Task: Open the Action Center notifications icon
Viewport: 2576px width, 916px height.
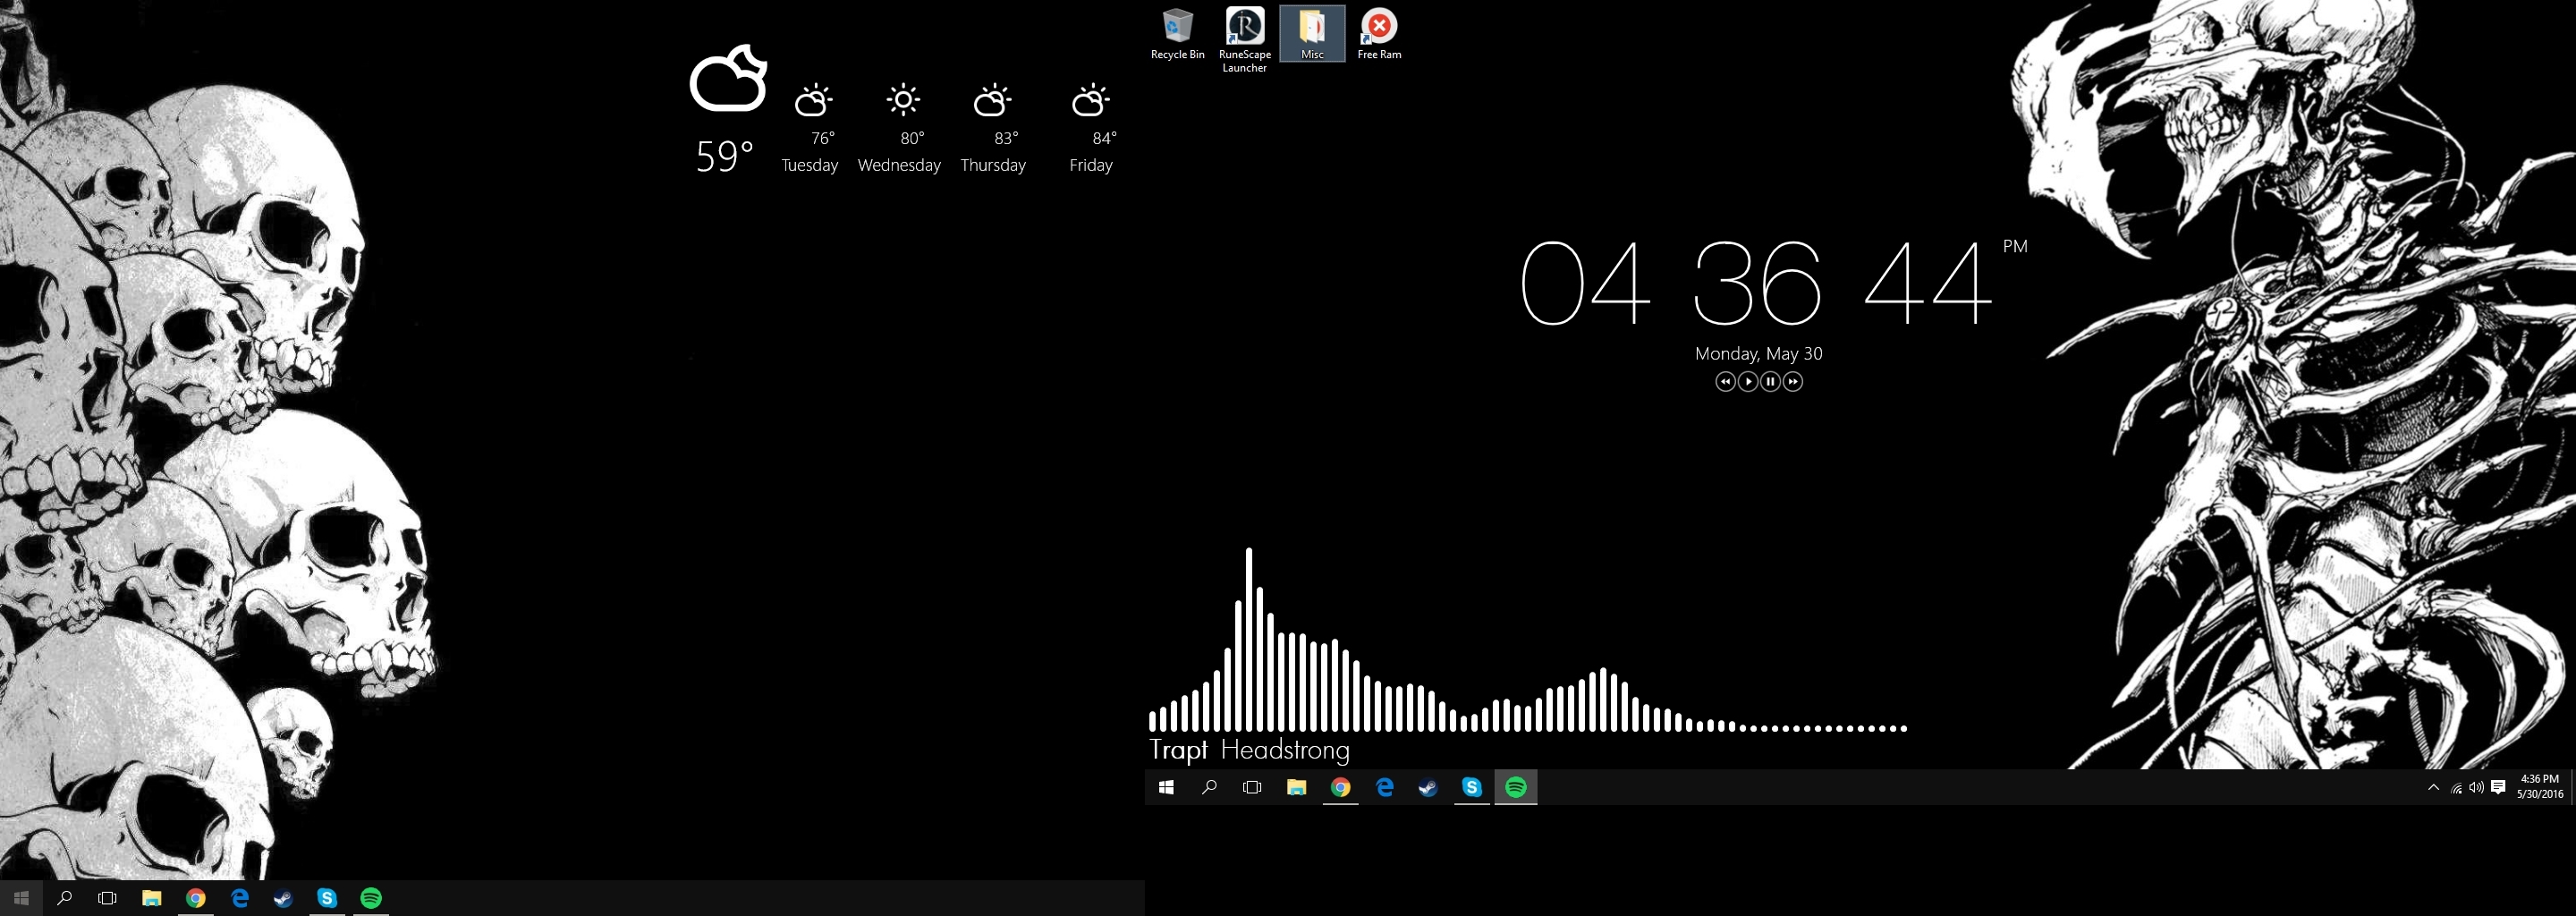Action: (x=2498, y=787)
